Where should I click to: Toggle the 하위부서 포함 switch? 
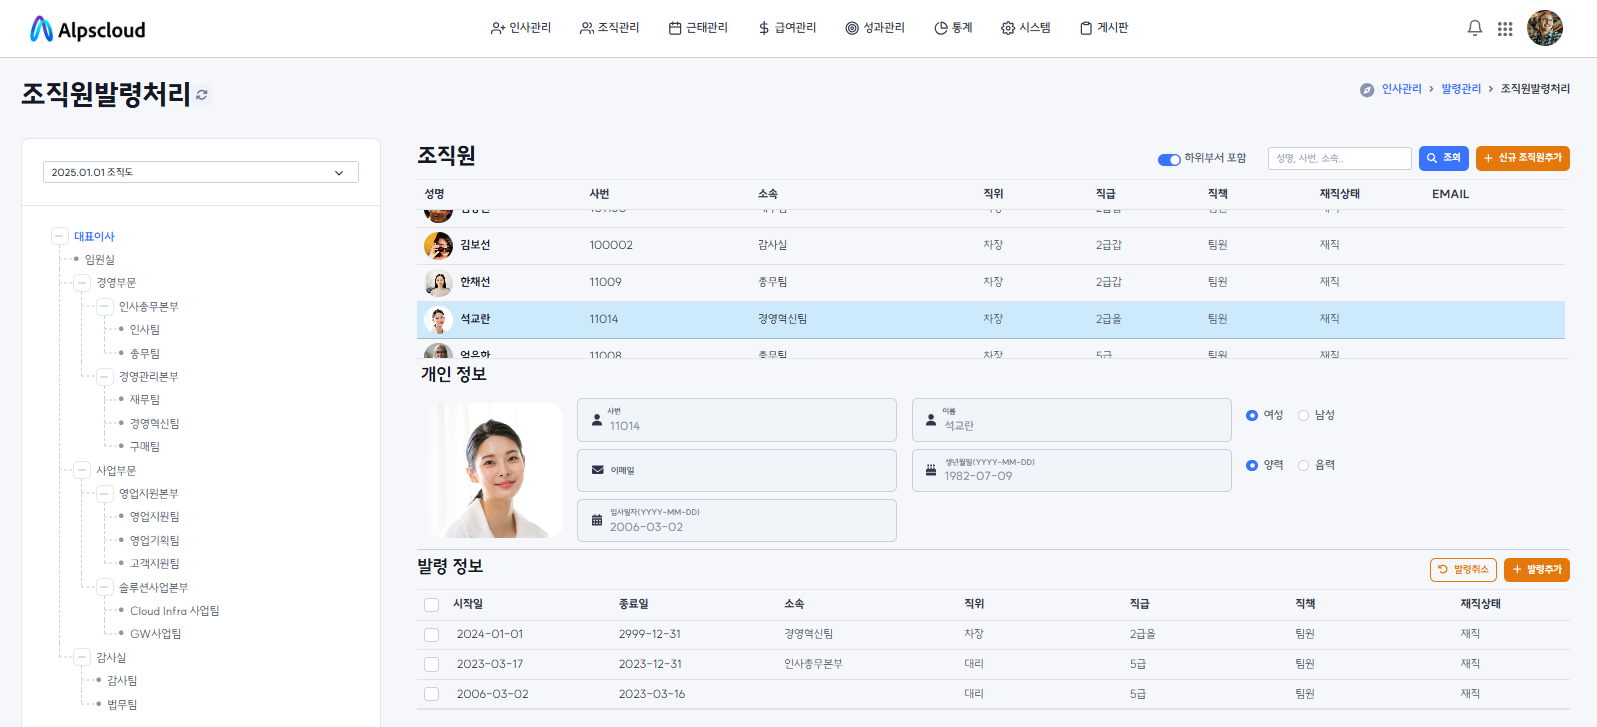click(1168, 159)
